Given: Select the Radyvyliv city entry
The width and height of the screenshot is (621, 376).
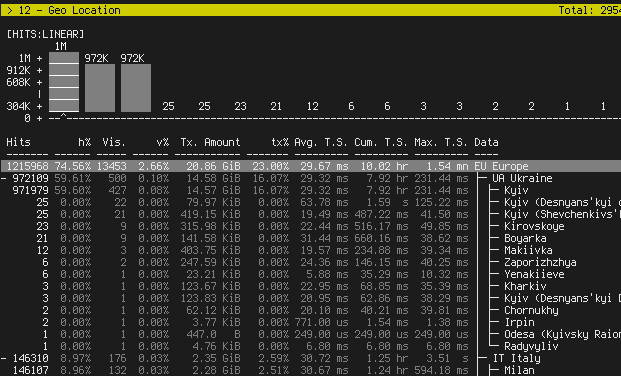Looking at the screenshot, I should point(531,346).
